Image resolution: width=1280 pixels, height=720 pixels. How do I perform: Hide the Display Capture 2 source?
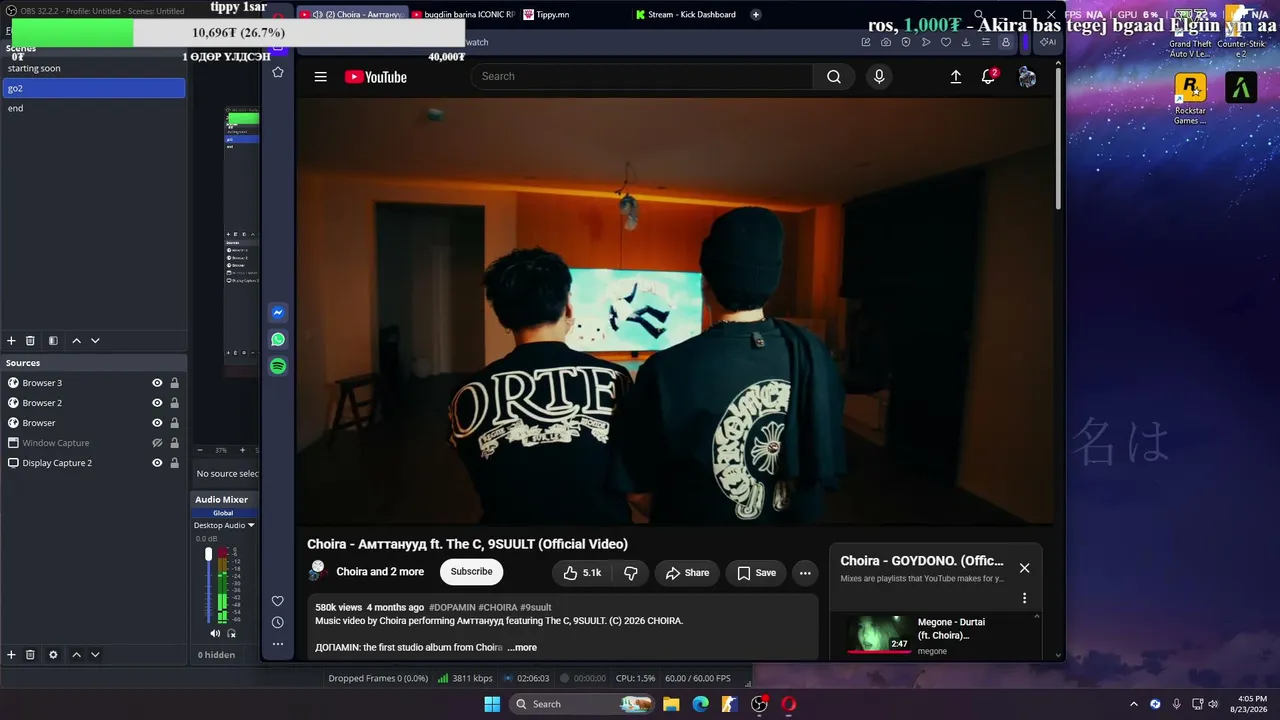pos(157,463)
